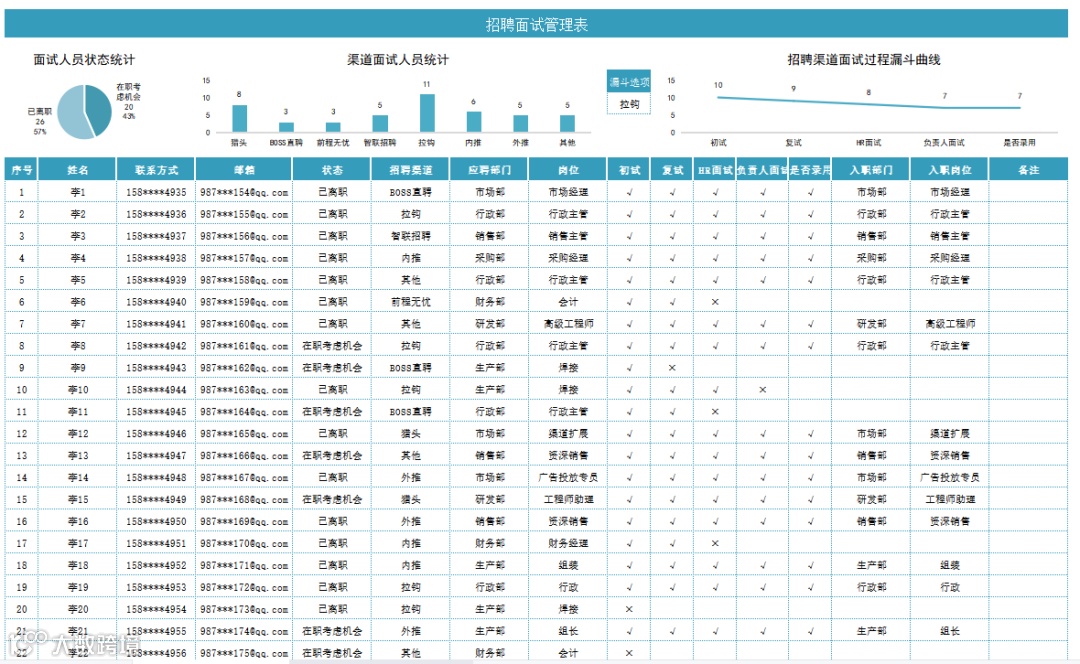Click the 招聘渠道面试过程漏斗曲线 chart title

coord(864,60)
